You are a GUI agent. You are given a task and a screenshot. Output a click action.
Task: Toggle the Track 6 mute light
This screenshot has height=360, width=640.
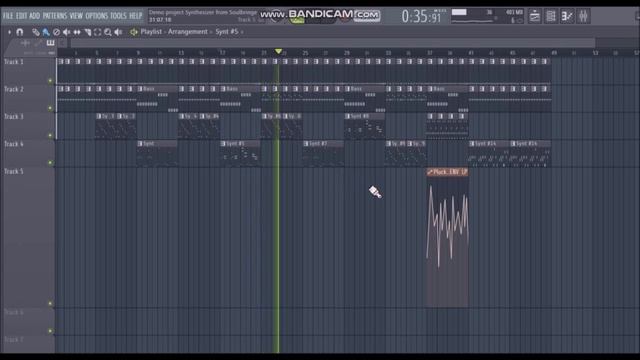(x=50, y=331)
